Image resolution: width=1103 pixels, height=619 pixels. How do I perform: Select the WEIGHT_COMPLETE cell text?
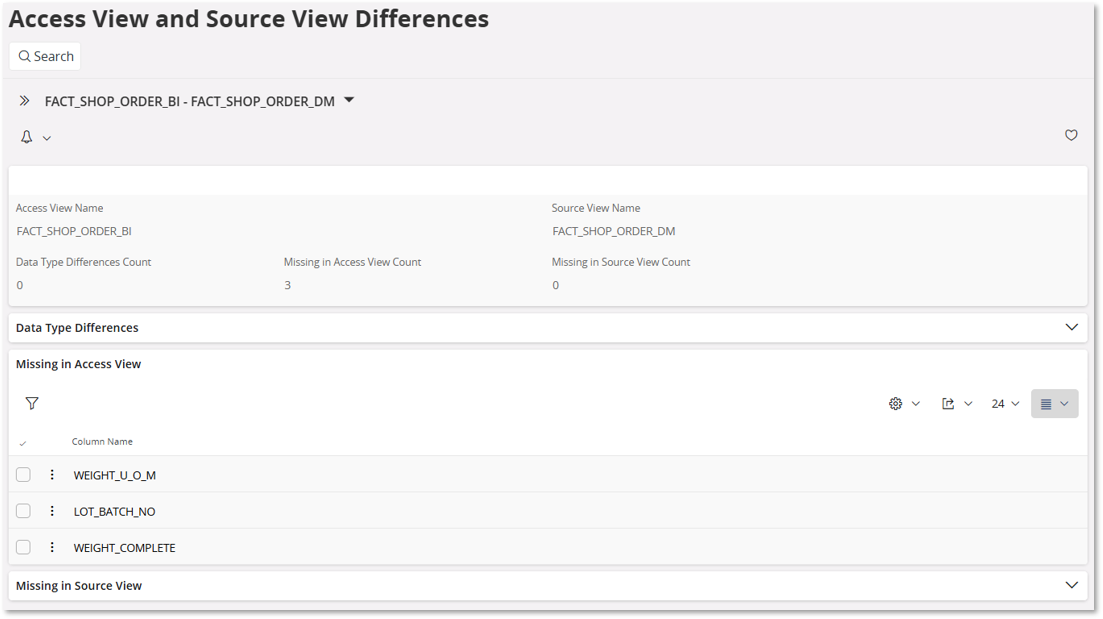(125, 548)
